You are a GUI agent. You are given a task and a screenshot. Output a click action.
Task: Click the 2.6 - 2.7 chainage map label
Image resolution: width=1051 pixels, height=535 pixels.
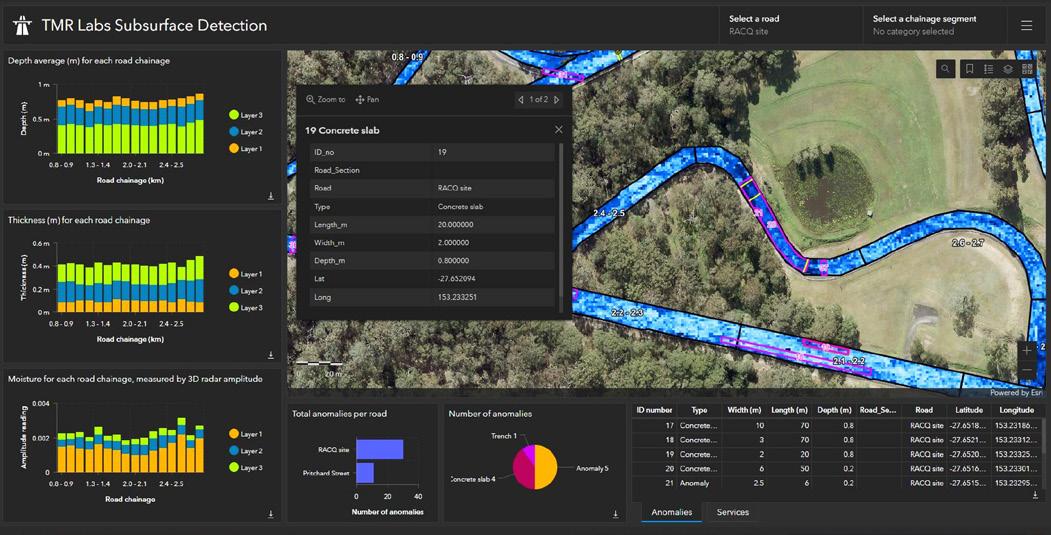coord(968,243)
